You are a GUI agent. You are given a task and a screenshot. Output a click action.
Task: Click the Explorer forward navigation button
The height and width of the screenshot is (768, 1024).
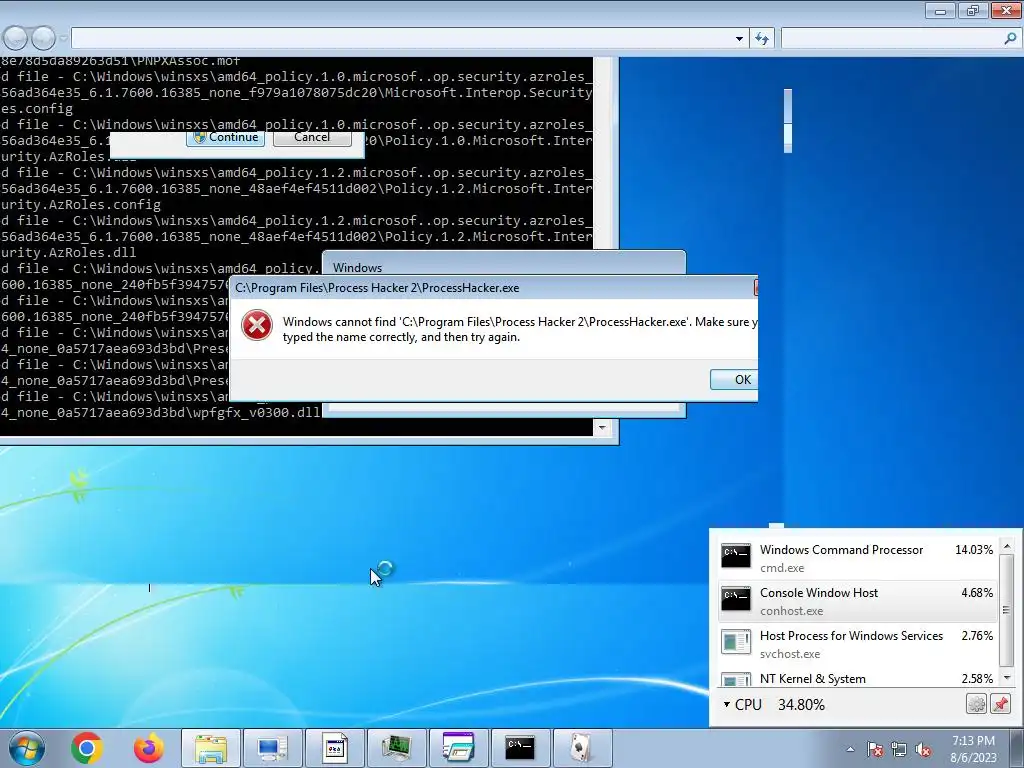click(43, 38)
